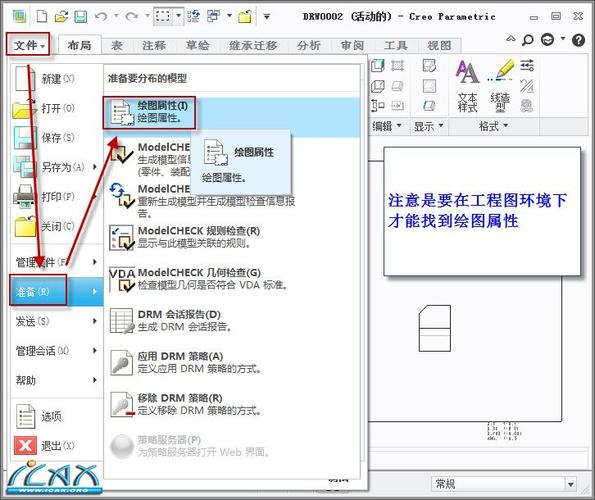Select 新建(N) in the file menu
Image resolution: width=595 pixels, height=500 pixels.
[x=57, y=79]
